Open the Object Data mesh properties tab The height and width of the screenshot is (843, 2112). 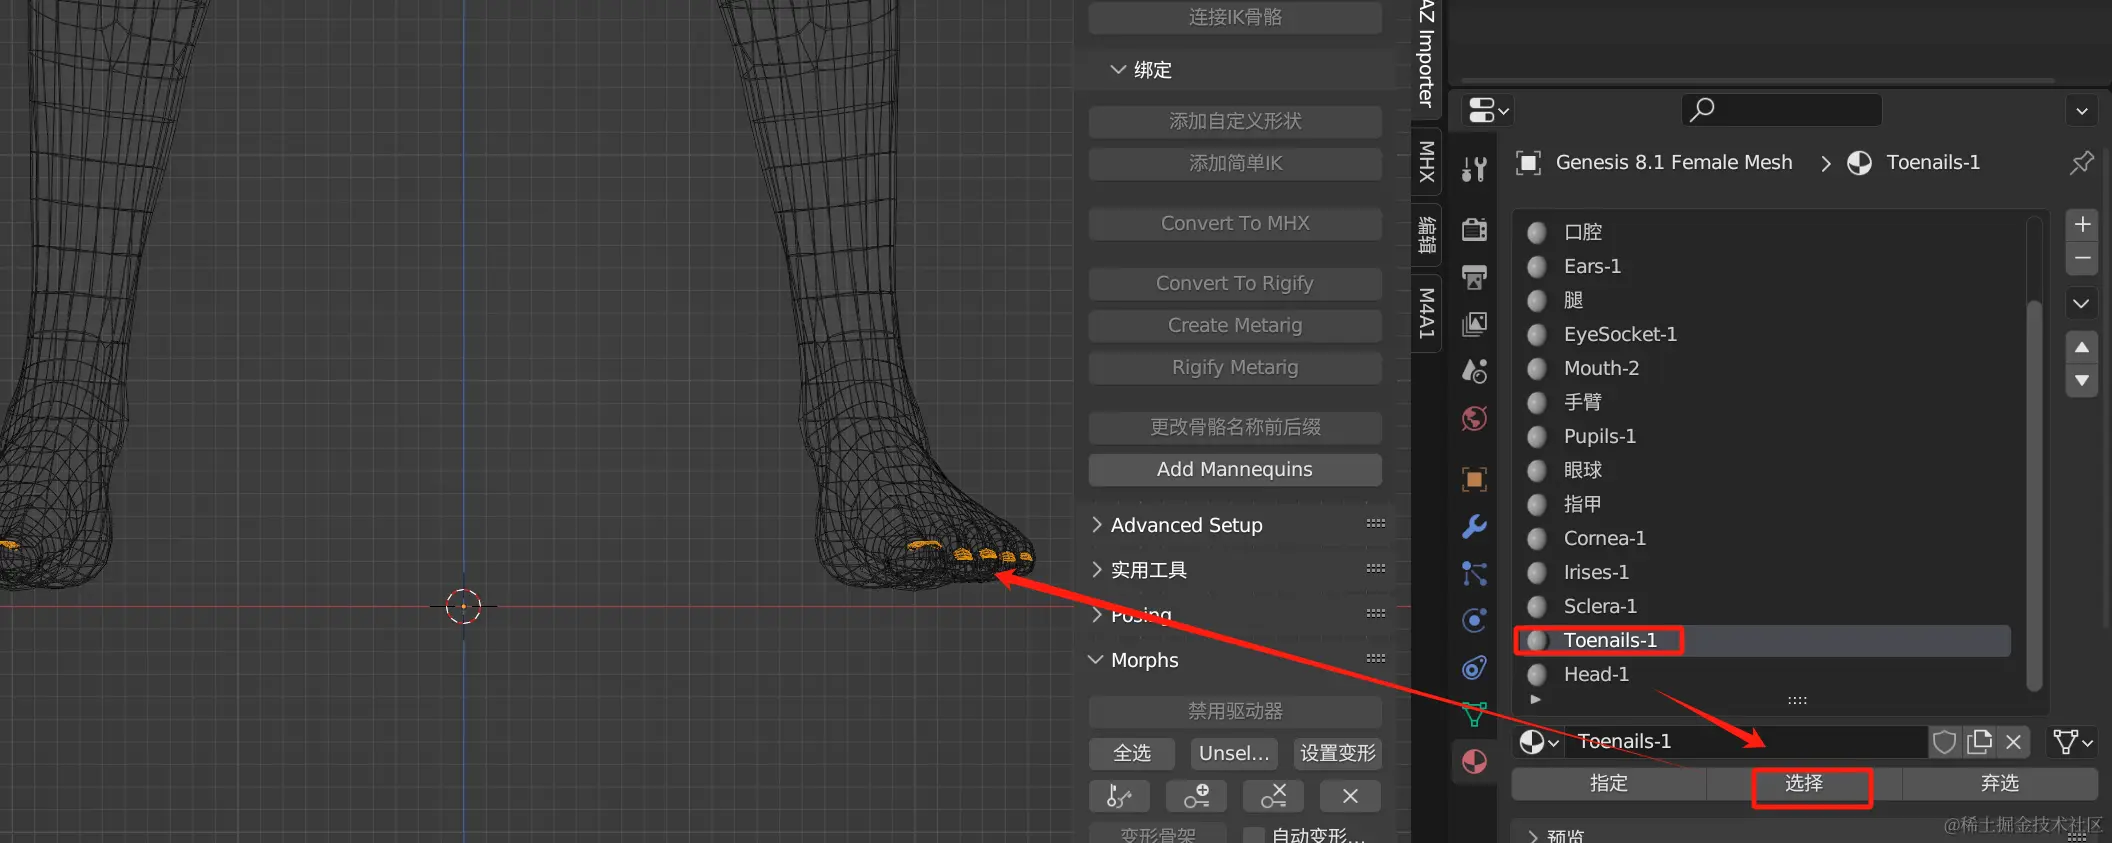1474,714
